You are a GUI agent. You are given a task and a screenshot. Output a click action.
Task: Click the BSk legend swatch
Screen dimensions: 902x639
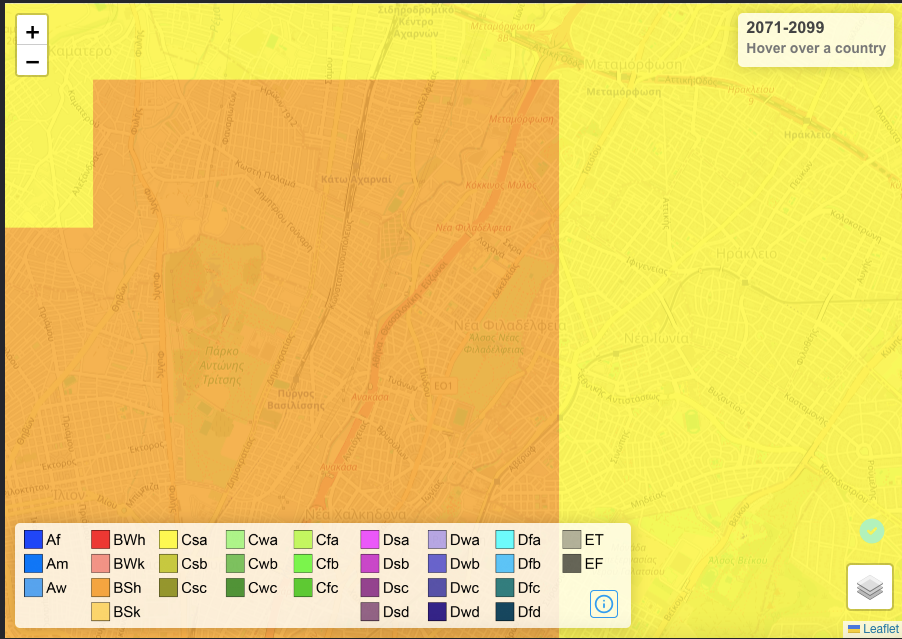(x=100, y=612)
